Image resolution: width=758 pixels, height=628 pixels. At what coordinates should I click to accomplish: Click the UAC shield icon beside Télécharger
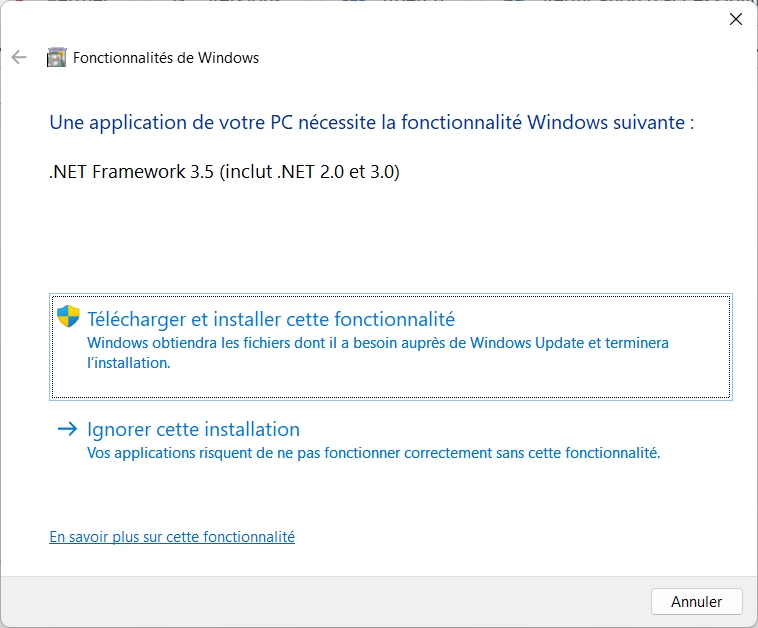[x=68, y=317]
